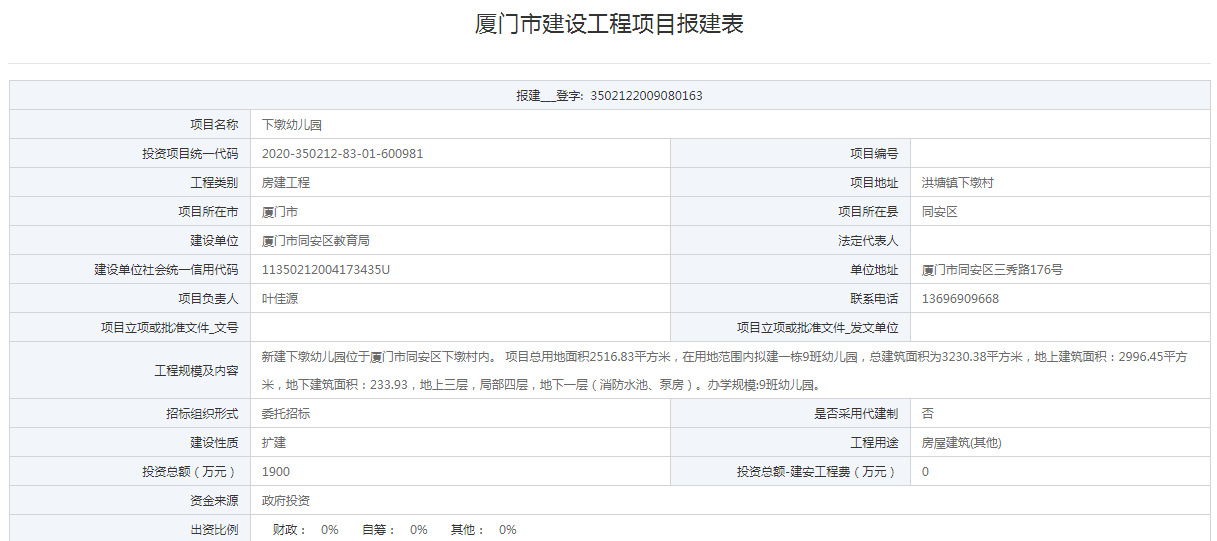This screenshot has width=1217, height=541.
Task: Select the value 厦门市同安区三秀路176号
Action: click(x=992, y=270)
